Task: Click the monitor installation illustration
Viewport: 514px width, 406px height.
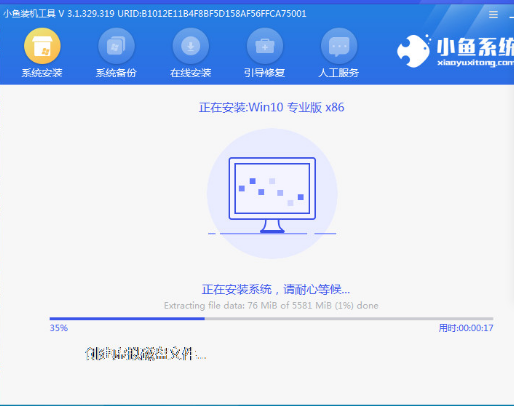Action: 272,193
